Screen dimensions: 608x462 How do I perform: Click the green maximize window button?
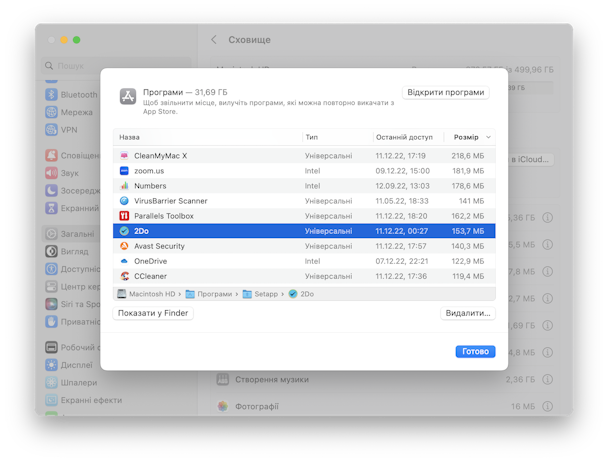[x=77, y=40]
